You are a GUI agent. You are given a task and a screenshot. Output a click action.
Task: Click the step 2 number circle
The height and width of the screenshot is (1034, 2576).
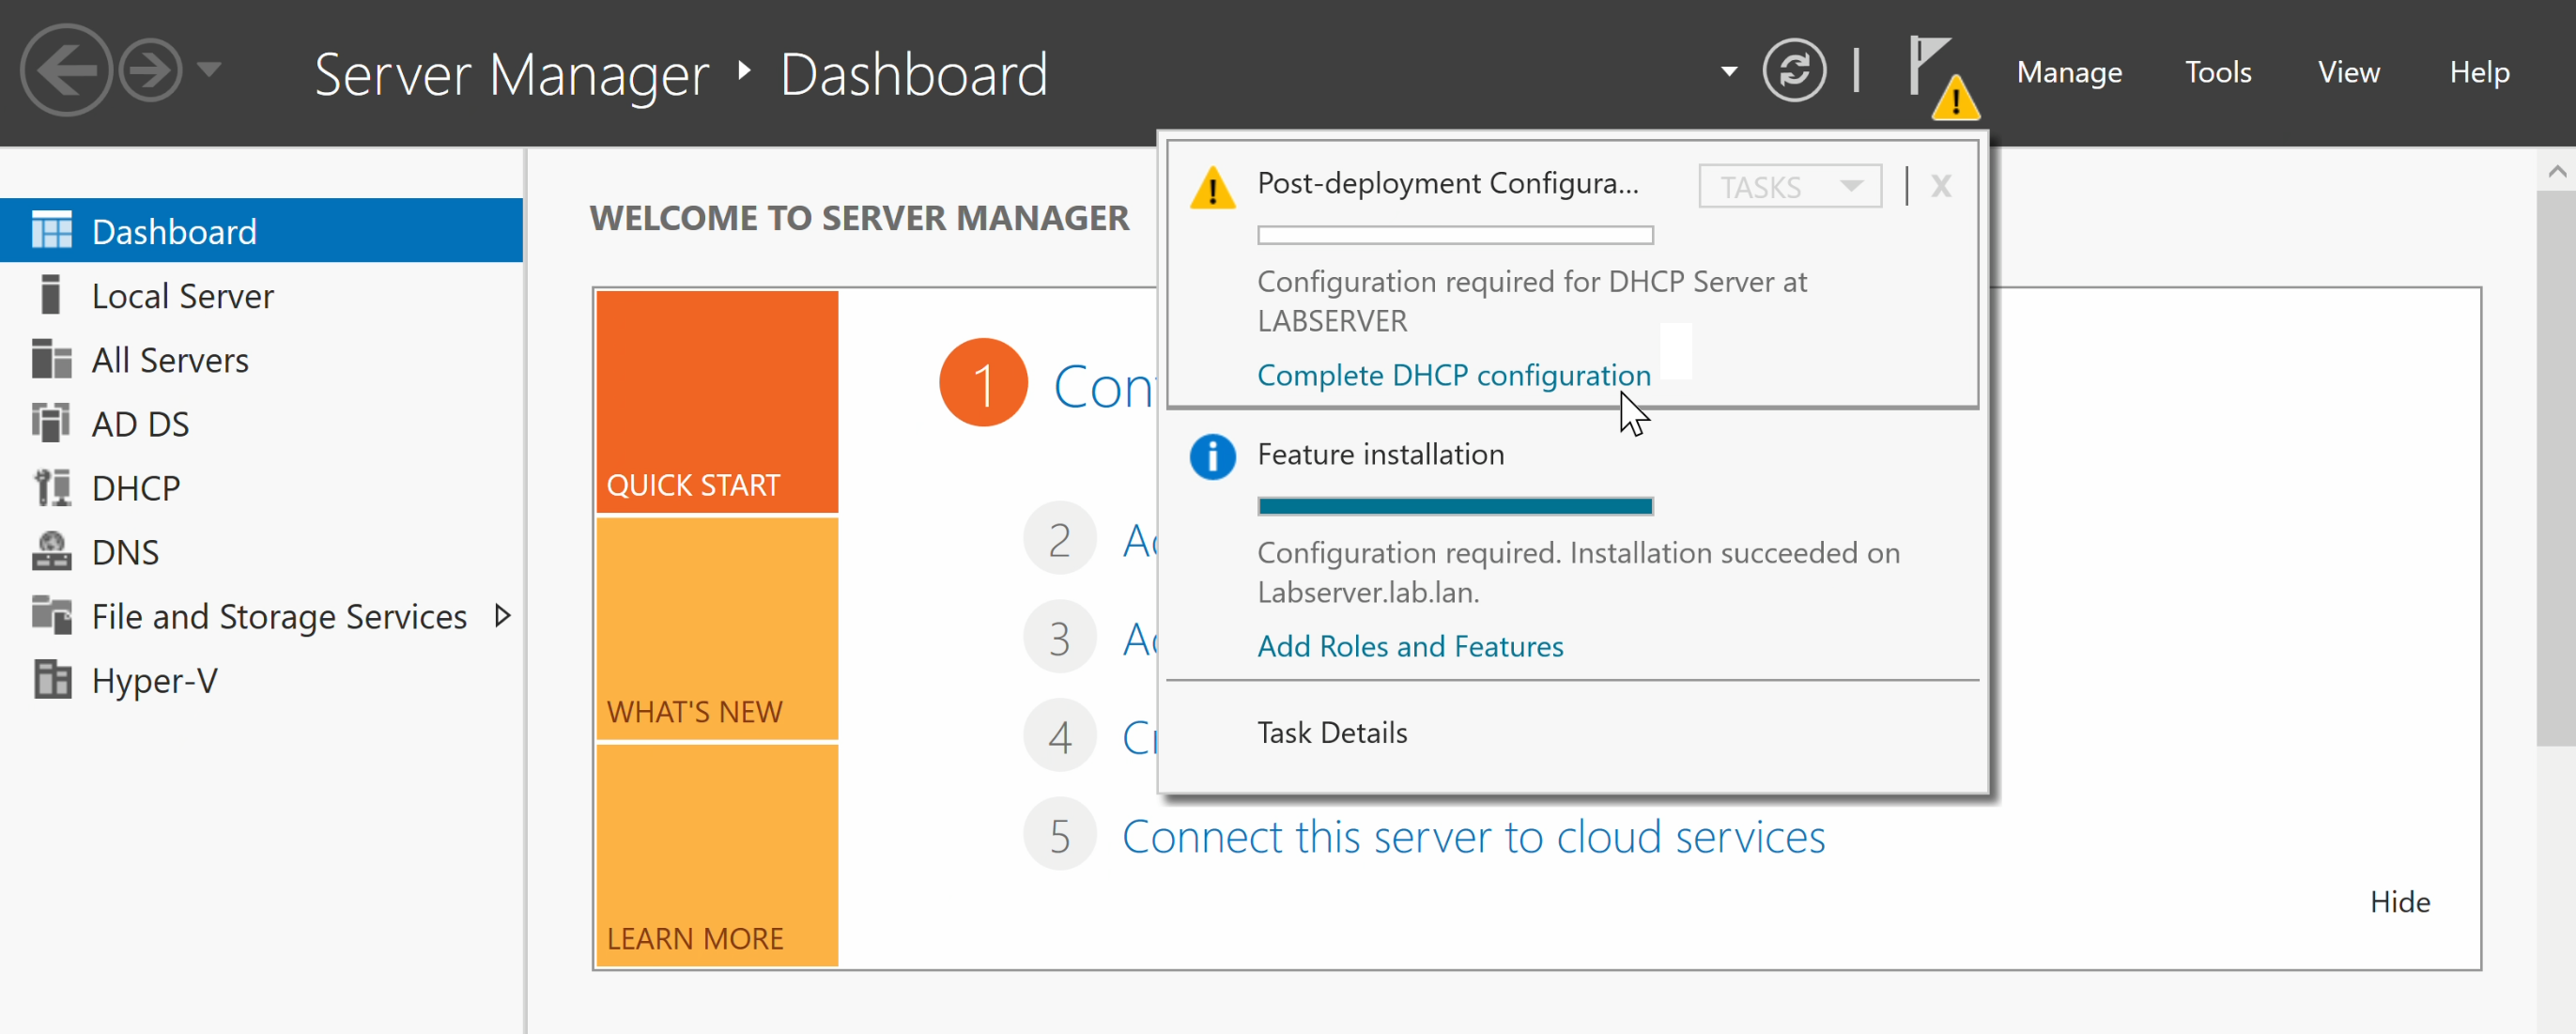click(1060, 538)
